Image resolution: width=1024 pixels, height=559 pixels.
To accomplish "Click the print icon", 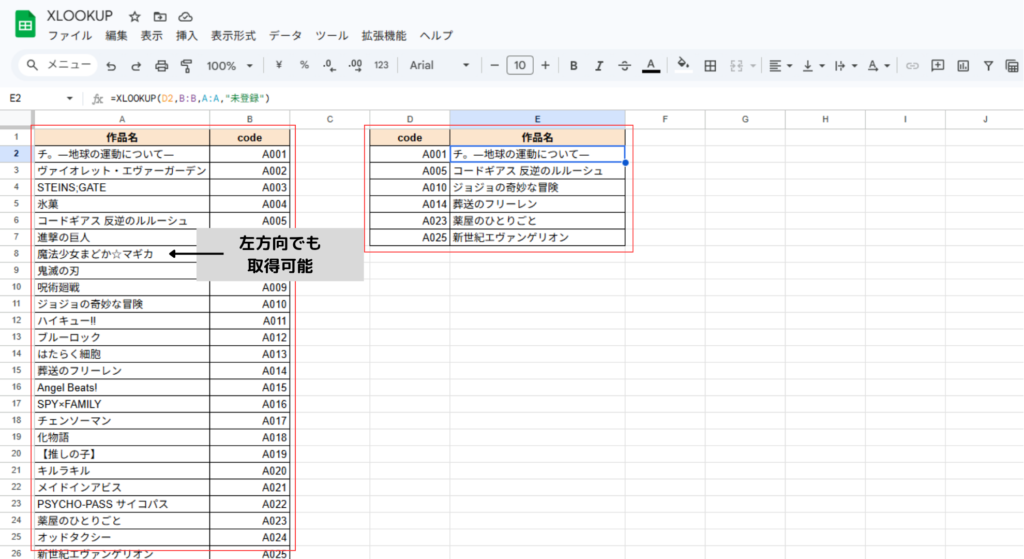I will tap(161, 66).
